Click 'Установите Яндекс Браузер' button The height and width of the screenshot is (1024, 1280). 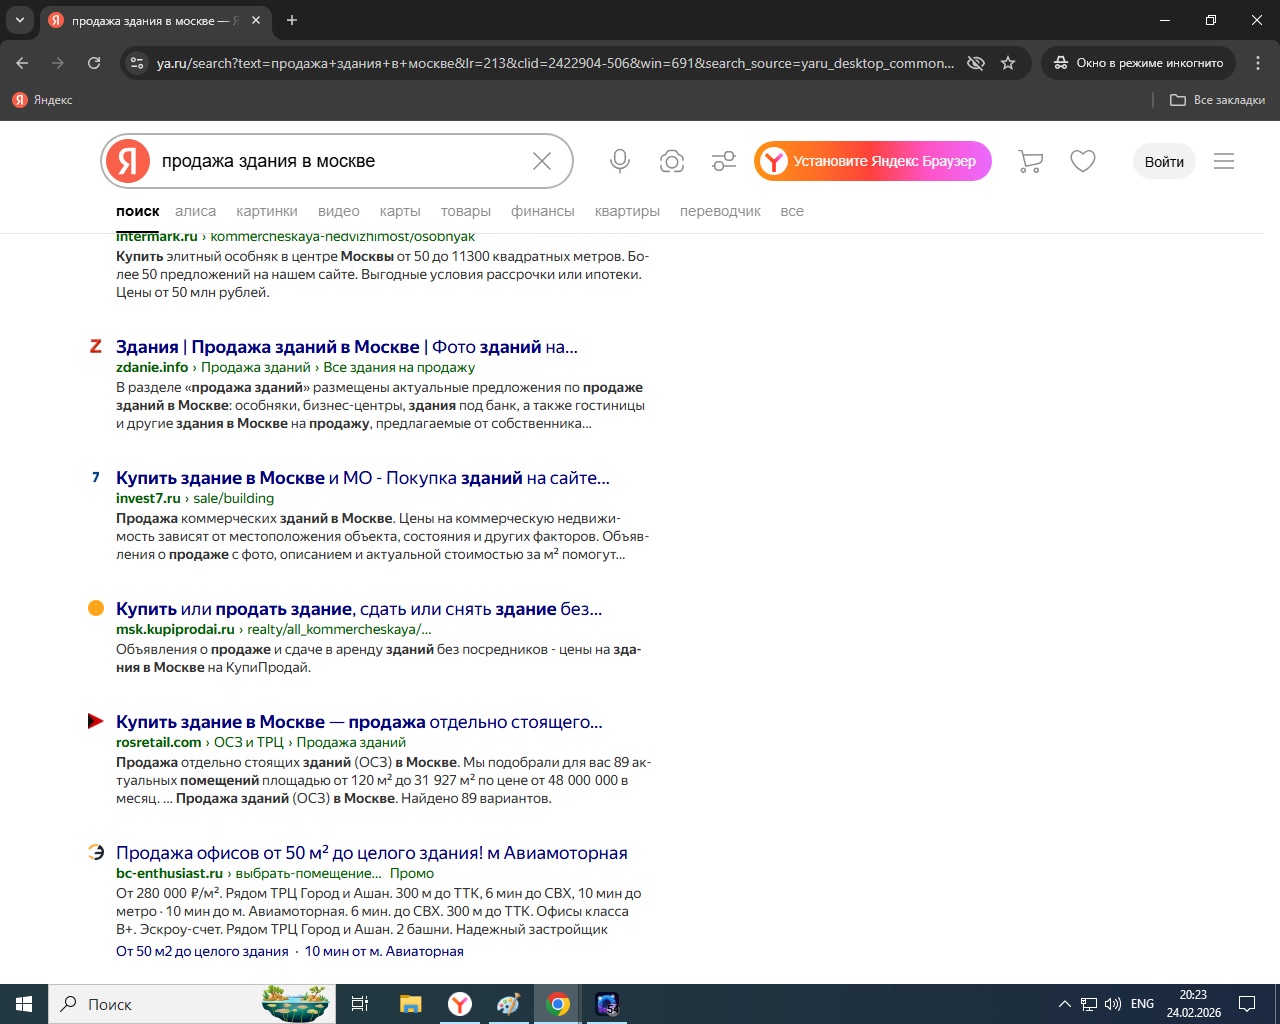pyautogui.click(x=873, y=161)
